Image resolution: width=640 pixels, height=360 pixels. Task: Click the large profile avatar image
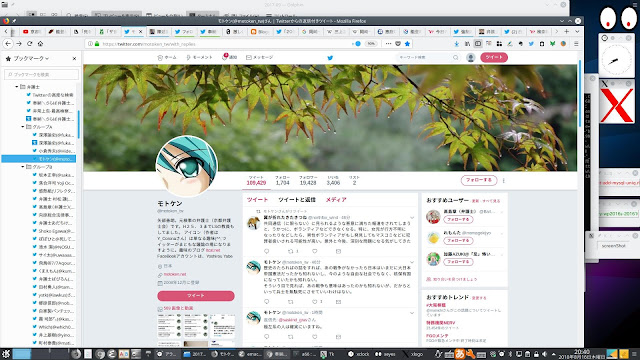click(x=187, y=166)
